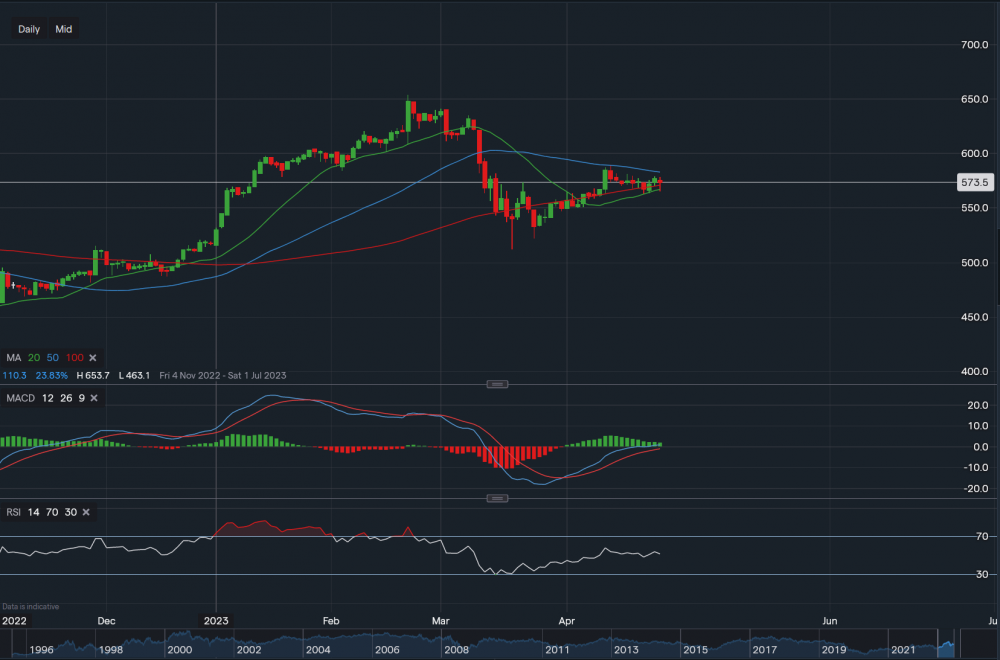Toggle the RSI 14 period setting
This screenshot has height=660, width=1000.
pyautogui.click(x=33, y=511)
